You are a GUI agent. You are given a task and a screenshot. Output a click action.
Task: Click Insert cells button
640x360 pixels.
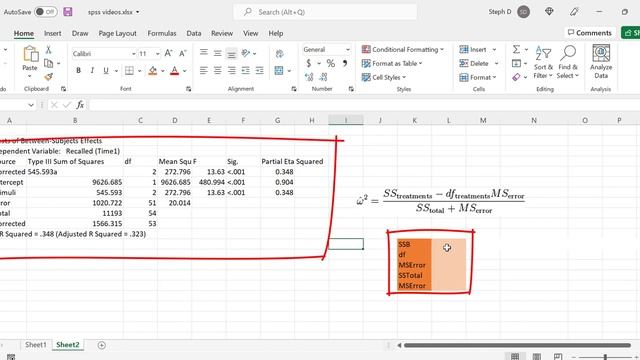473,49
